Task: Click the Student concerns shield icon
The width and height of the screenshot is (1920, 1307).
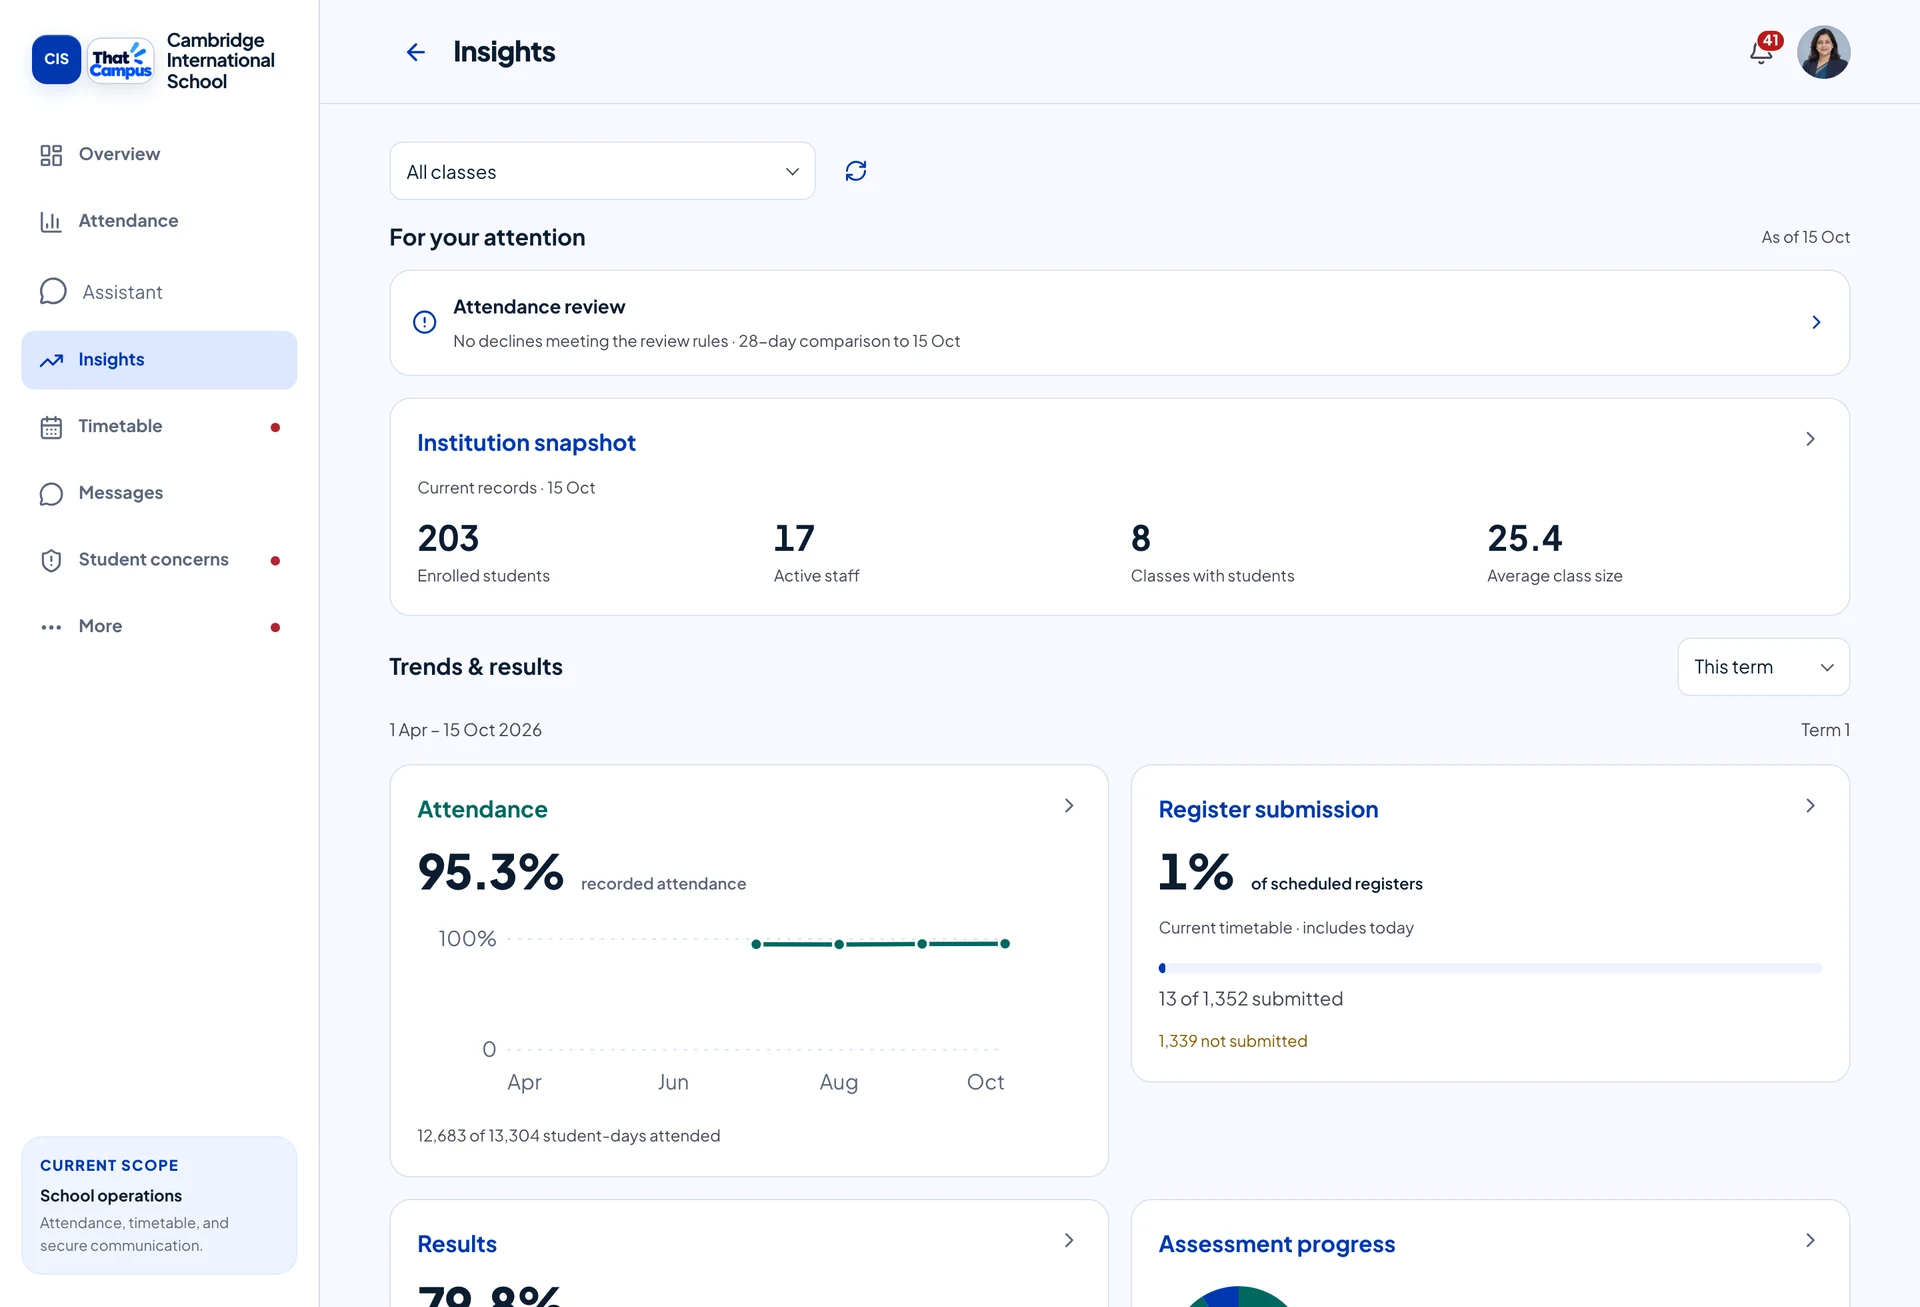Action: pos(51,560)
